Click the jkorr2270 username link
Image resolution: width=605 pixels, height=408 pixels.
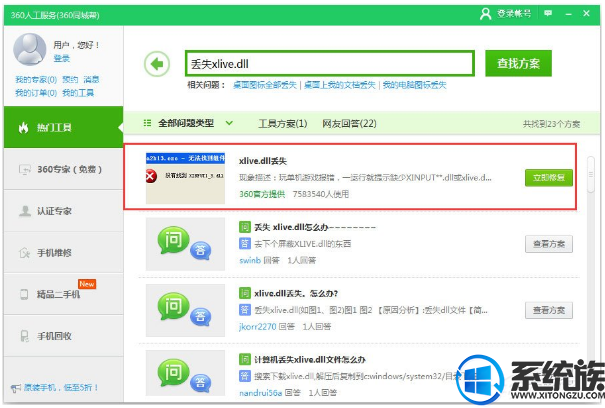click(x=257, y=327)
